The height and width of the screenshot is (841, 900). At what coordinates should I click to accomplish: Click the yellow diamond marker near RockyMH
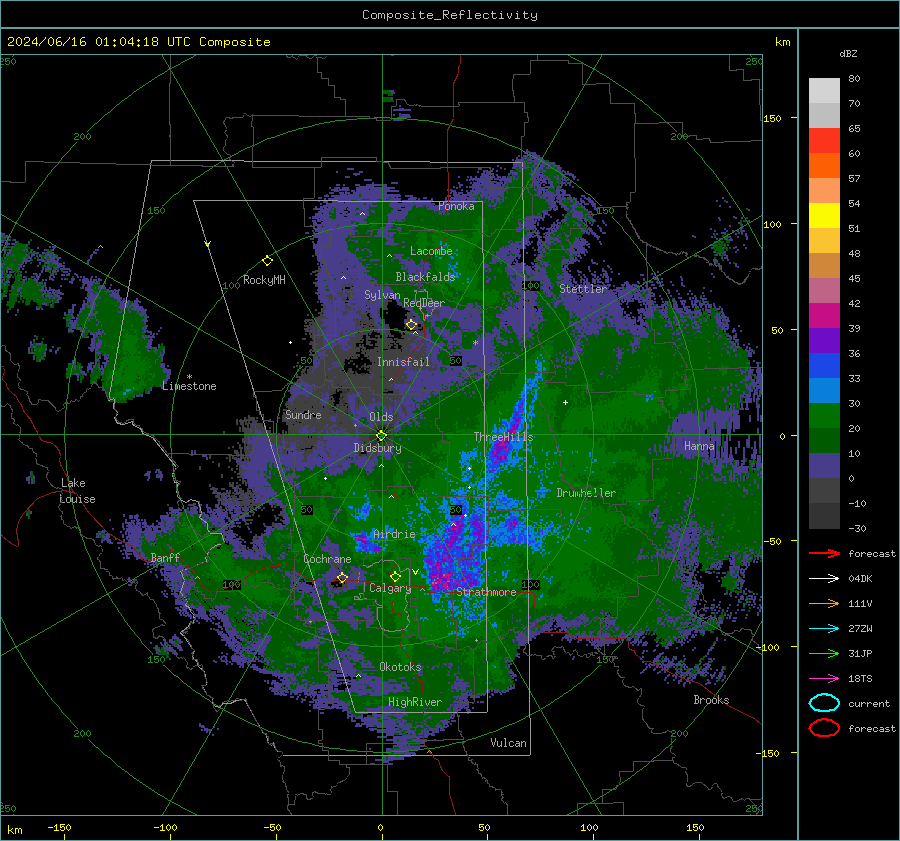click(267, 261)
